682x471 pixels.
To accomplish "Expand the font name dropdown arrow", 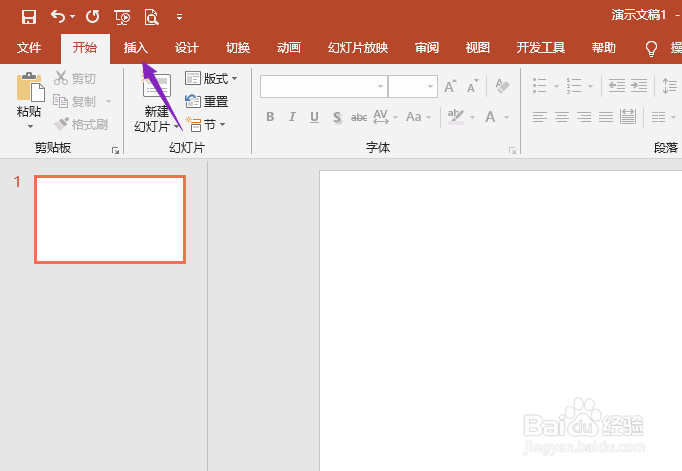I will (x=381, y=86).
